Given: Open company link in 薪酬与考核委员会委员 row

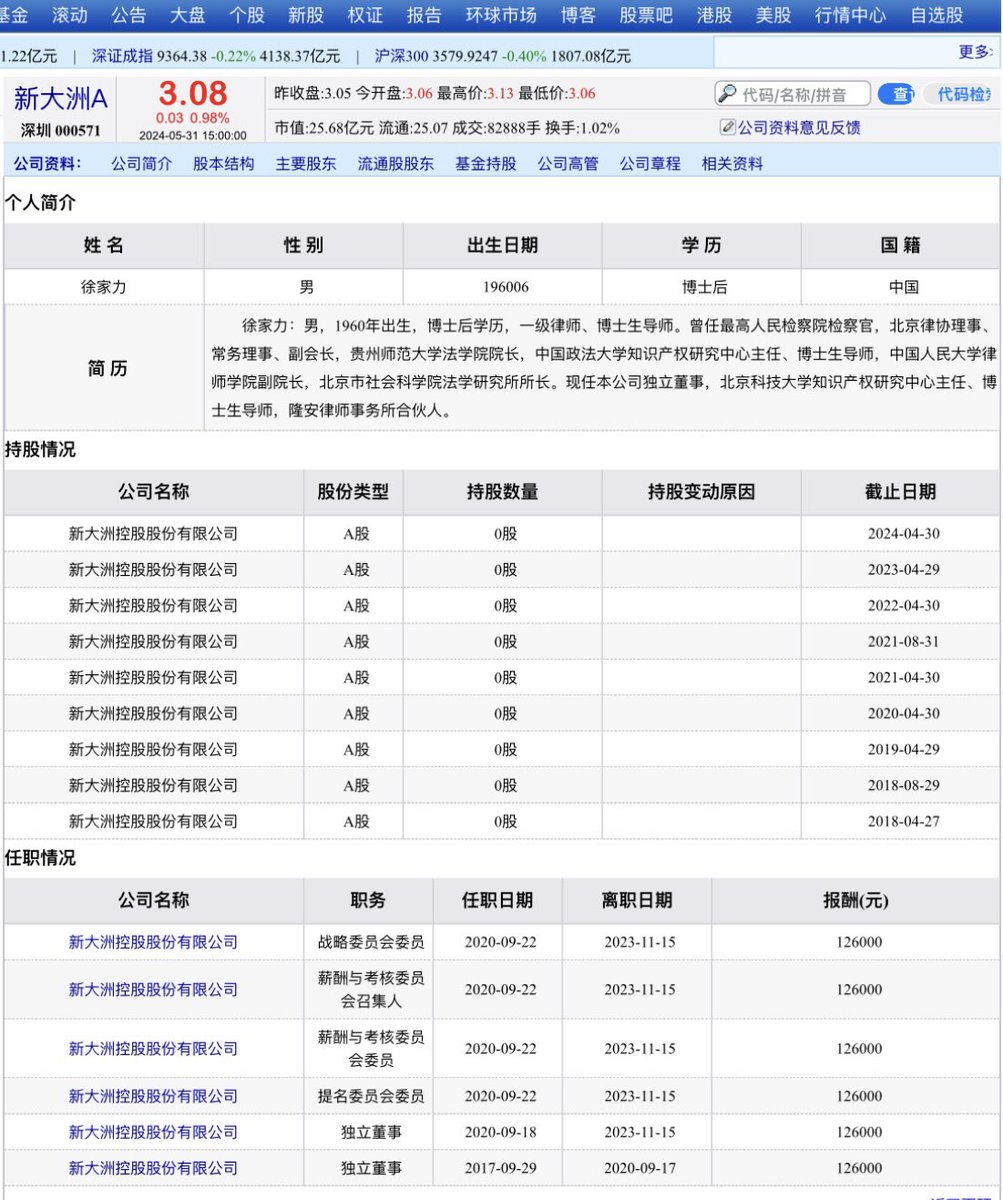Looking at the screenshot, I should (153, 1048).
